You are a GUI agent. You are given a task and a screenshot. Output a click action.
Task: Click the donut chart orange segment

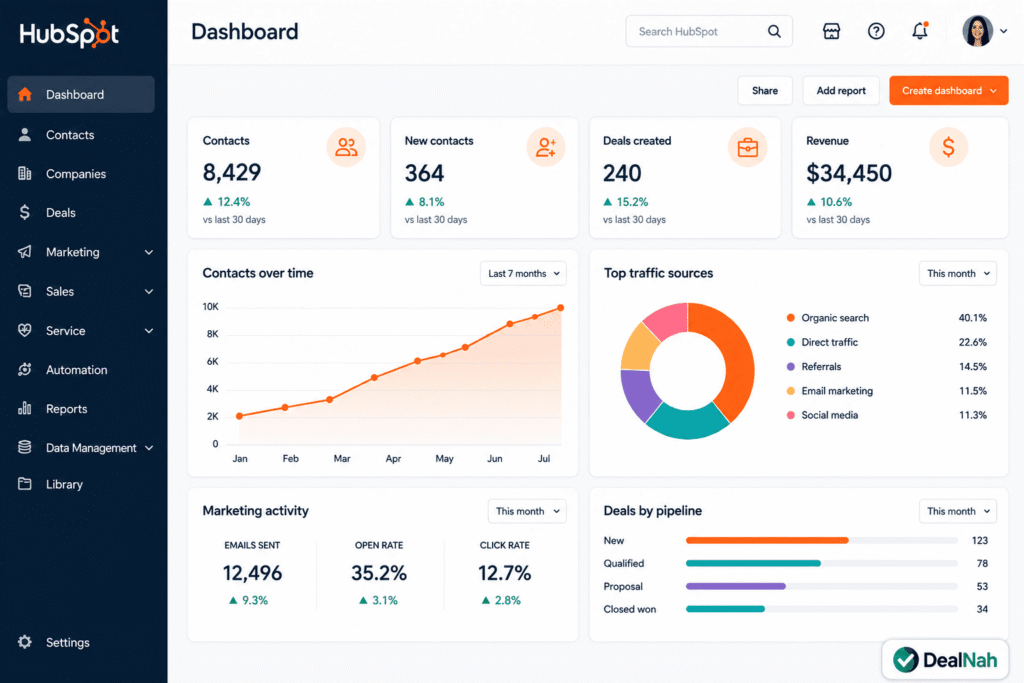(x=735, y=356)
